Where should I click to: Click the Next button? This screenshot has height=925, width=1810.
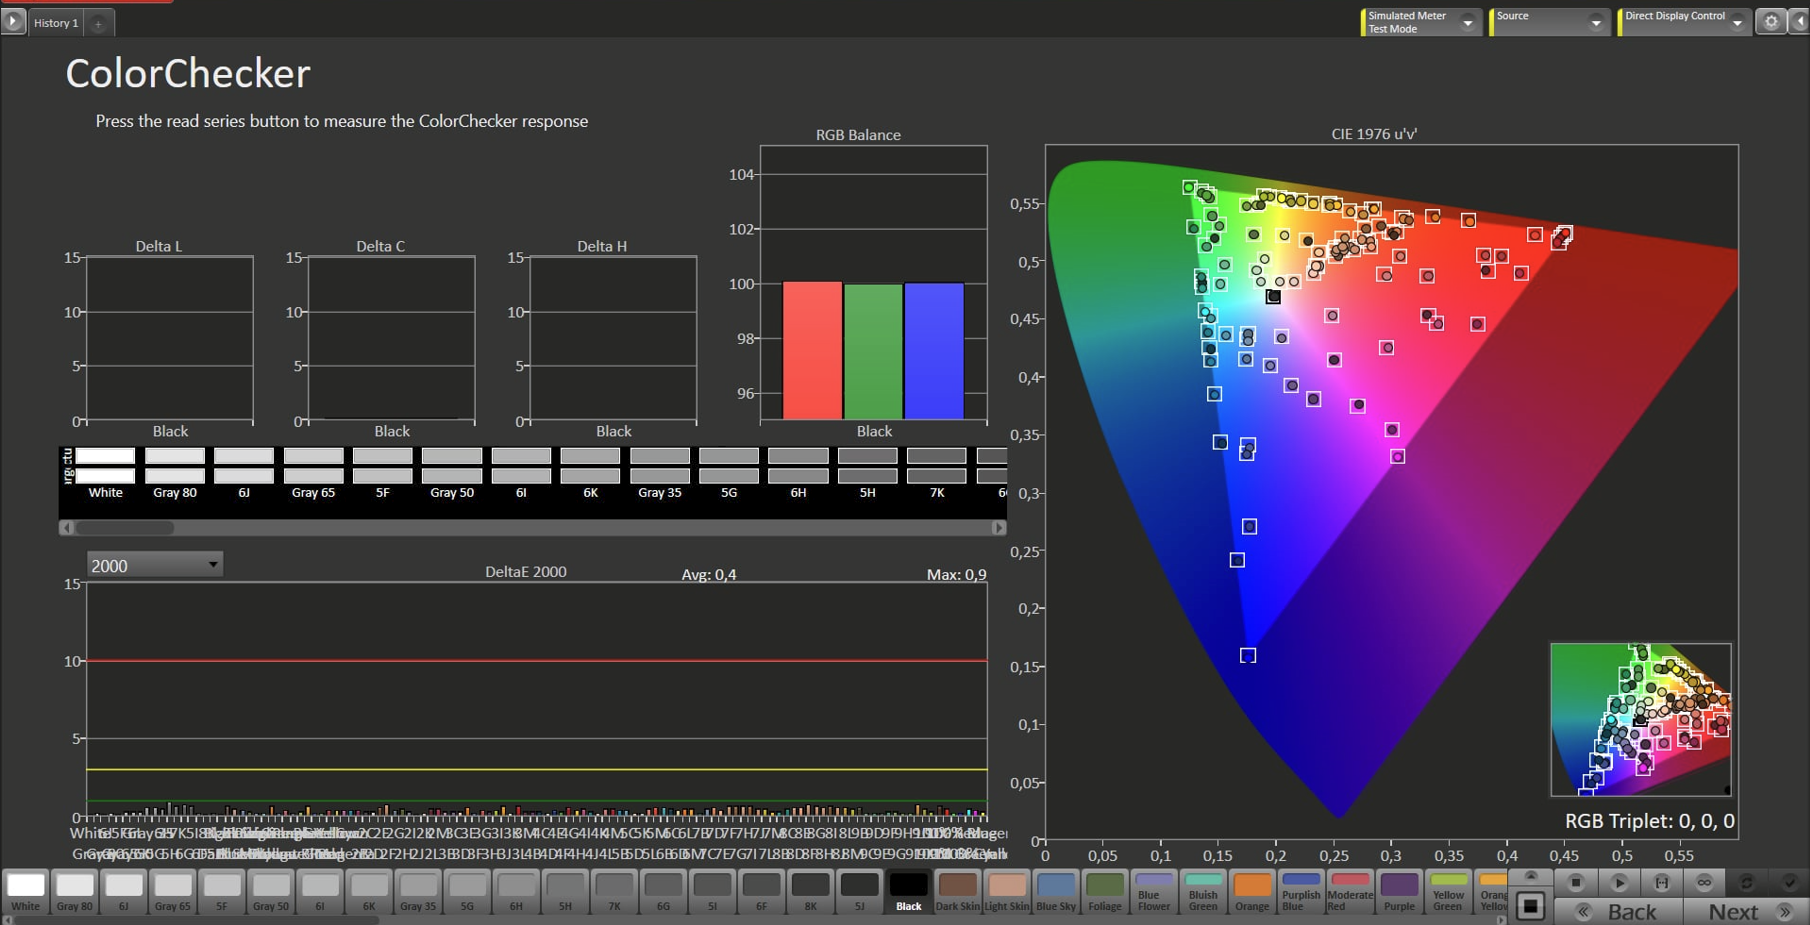click(1744, 911)
